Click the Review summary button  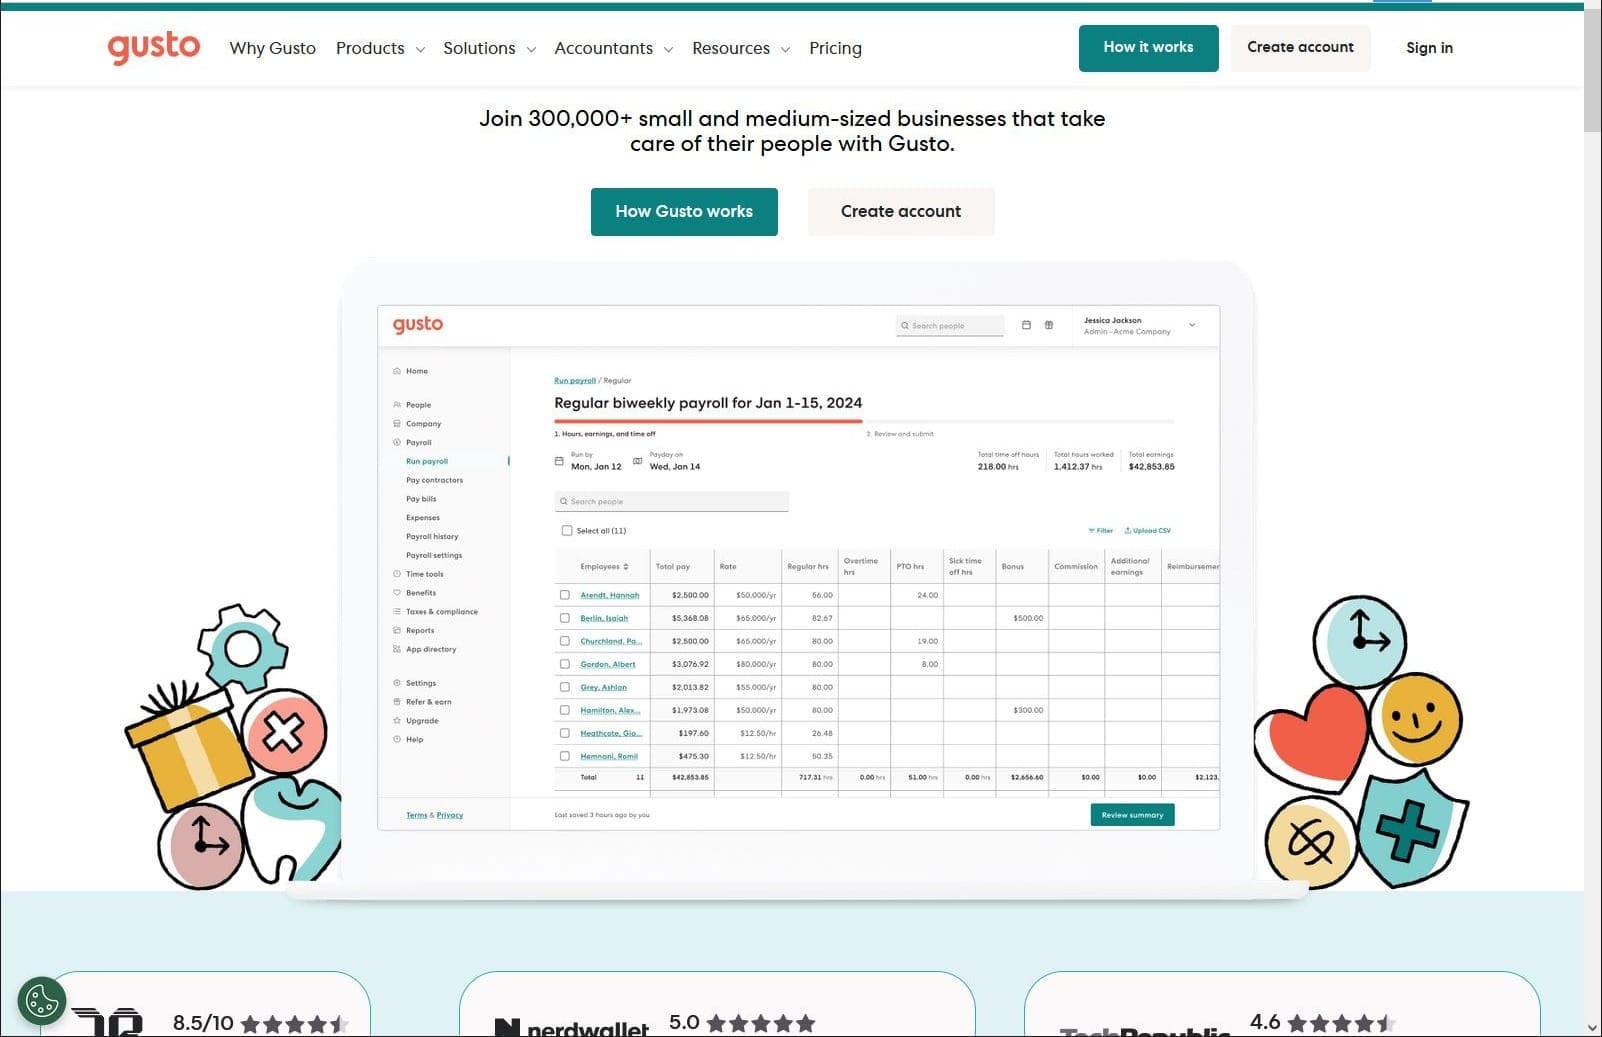point(1132,815)
